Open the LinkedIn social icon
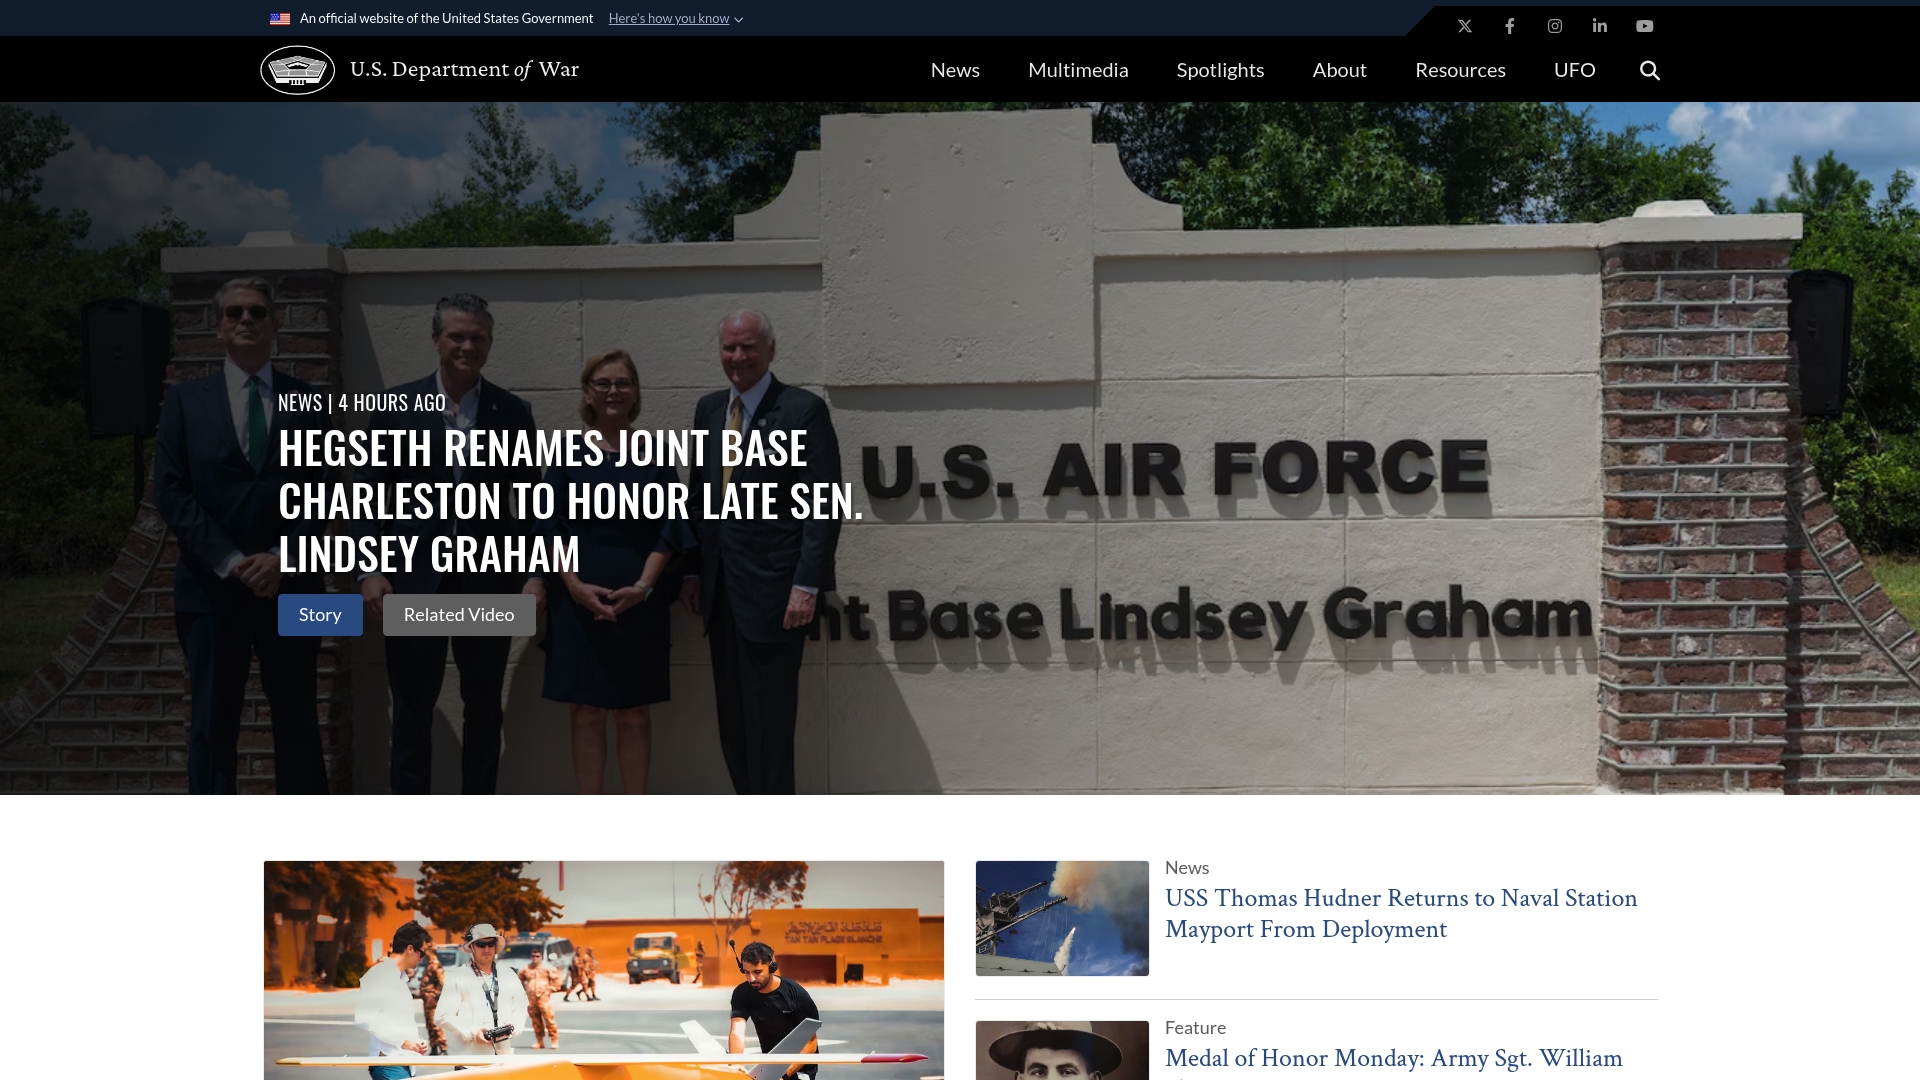This screenshot has width=1920, height=1080. tap(1600, 26)
